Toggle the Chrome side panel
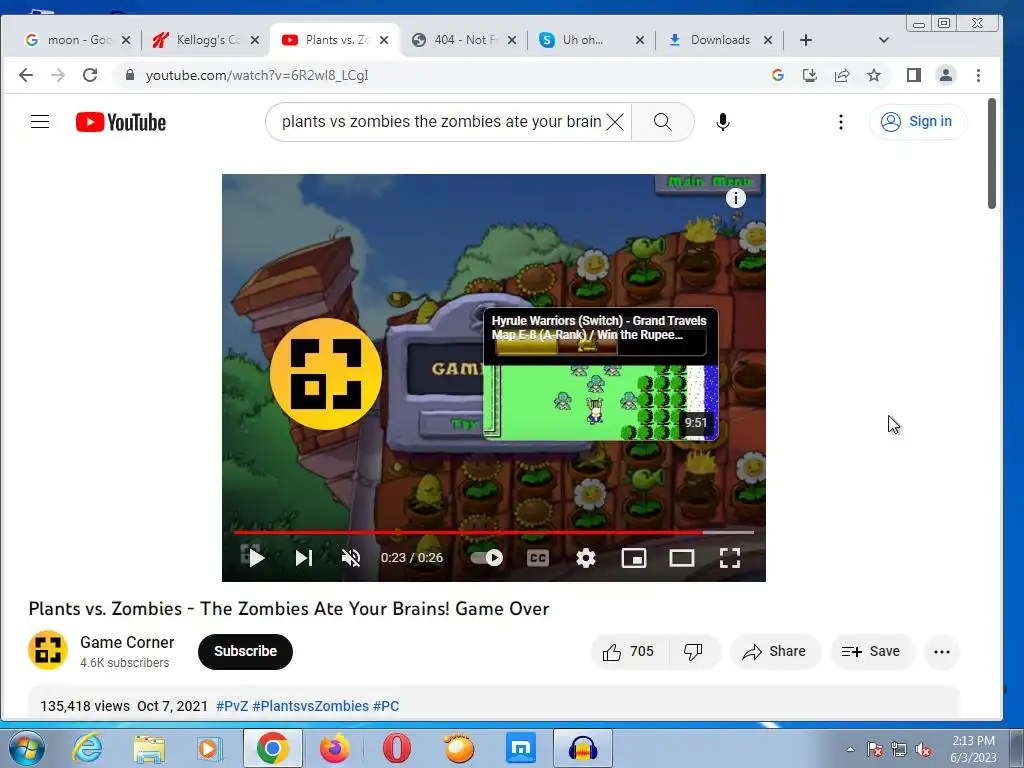The height and width of the screenshot is (768, 1024). click(914, 75)
